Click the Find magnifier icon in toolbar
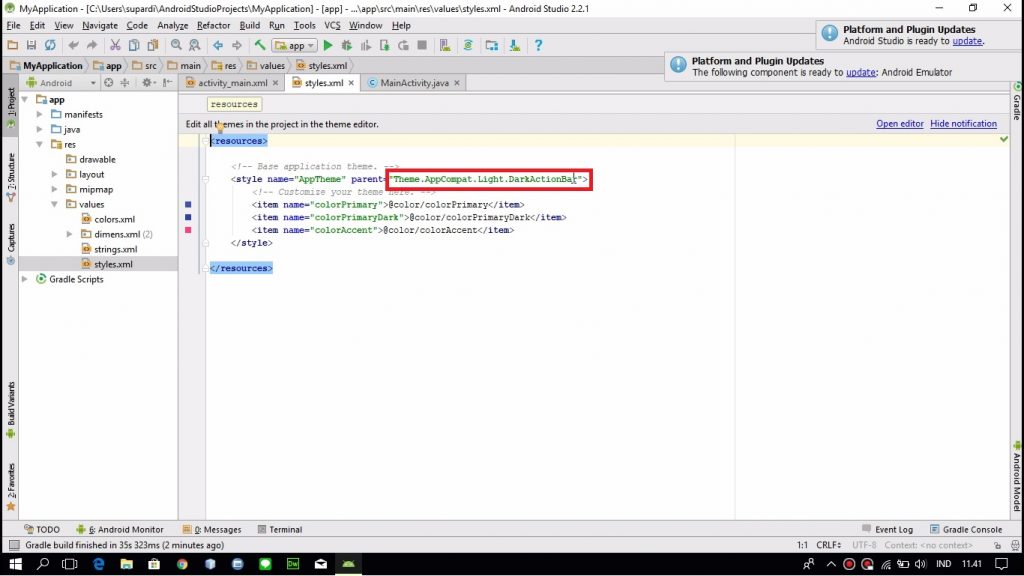The height and width of the screenshot is (576, 1024). pos(176,45)
